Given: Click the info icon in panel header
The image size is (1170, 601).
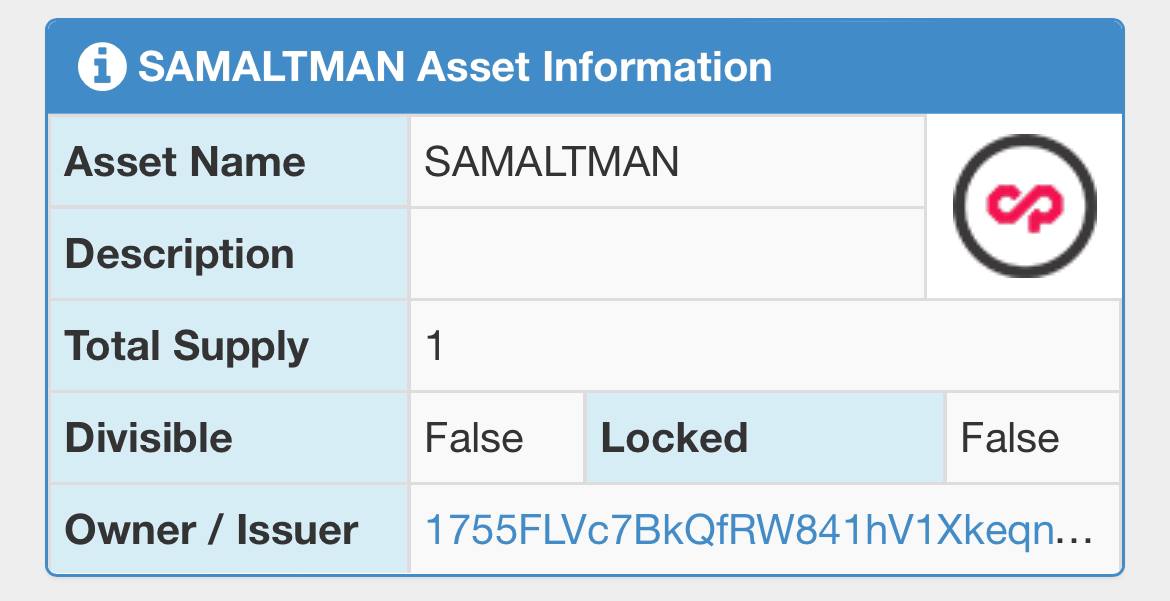Looking at the screenshot, I should click(x=102, y=67).
